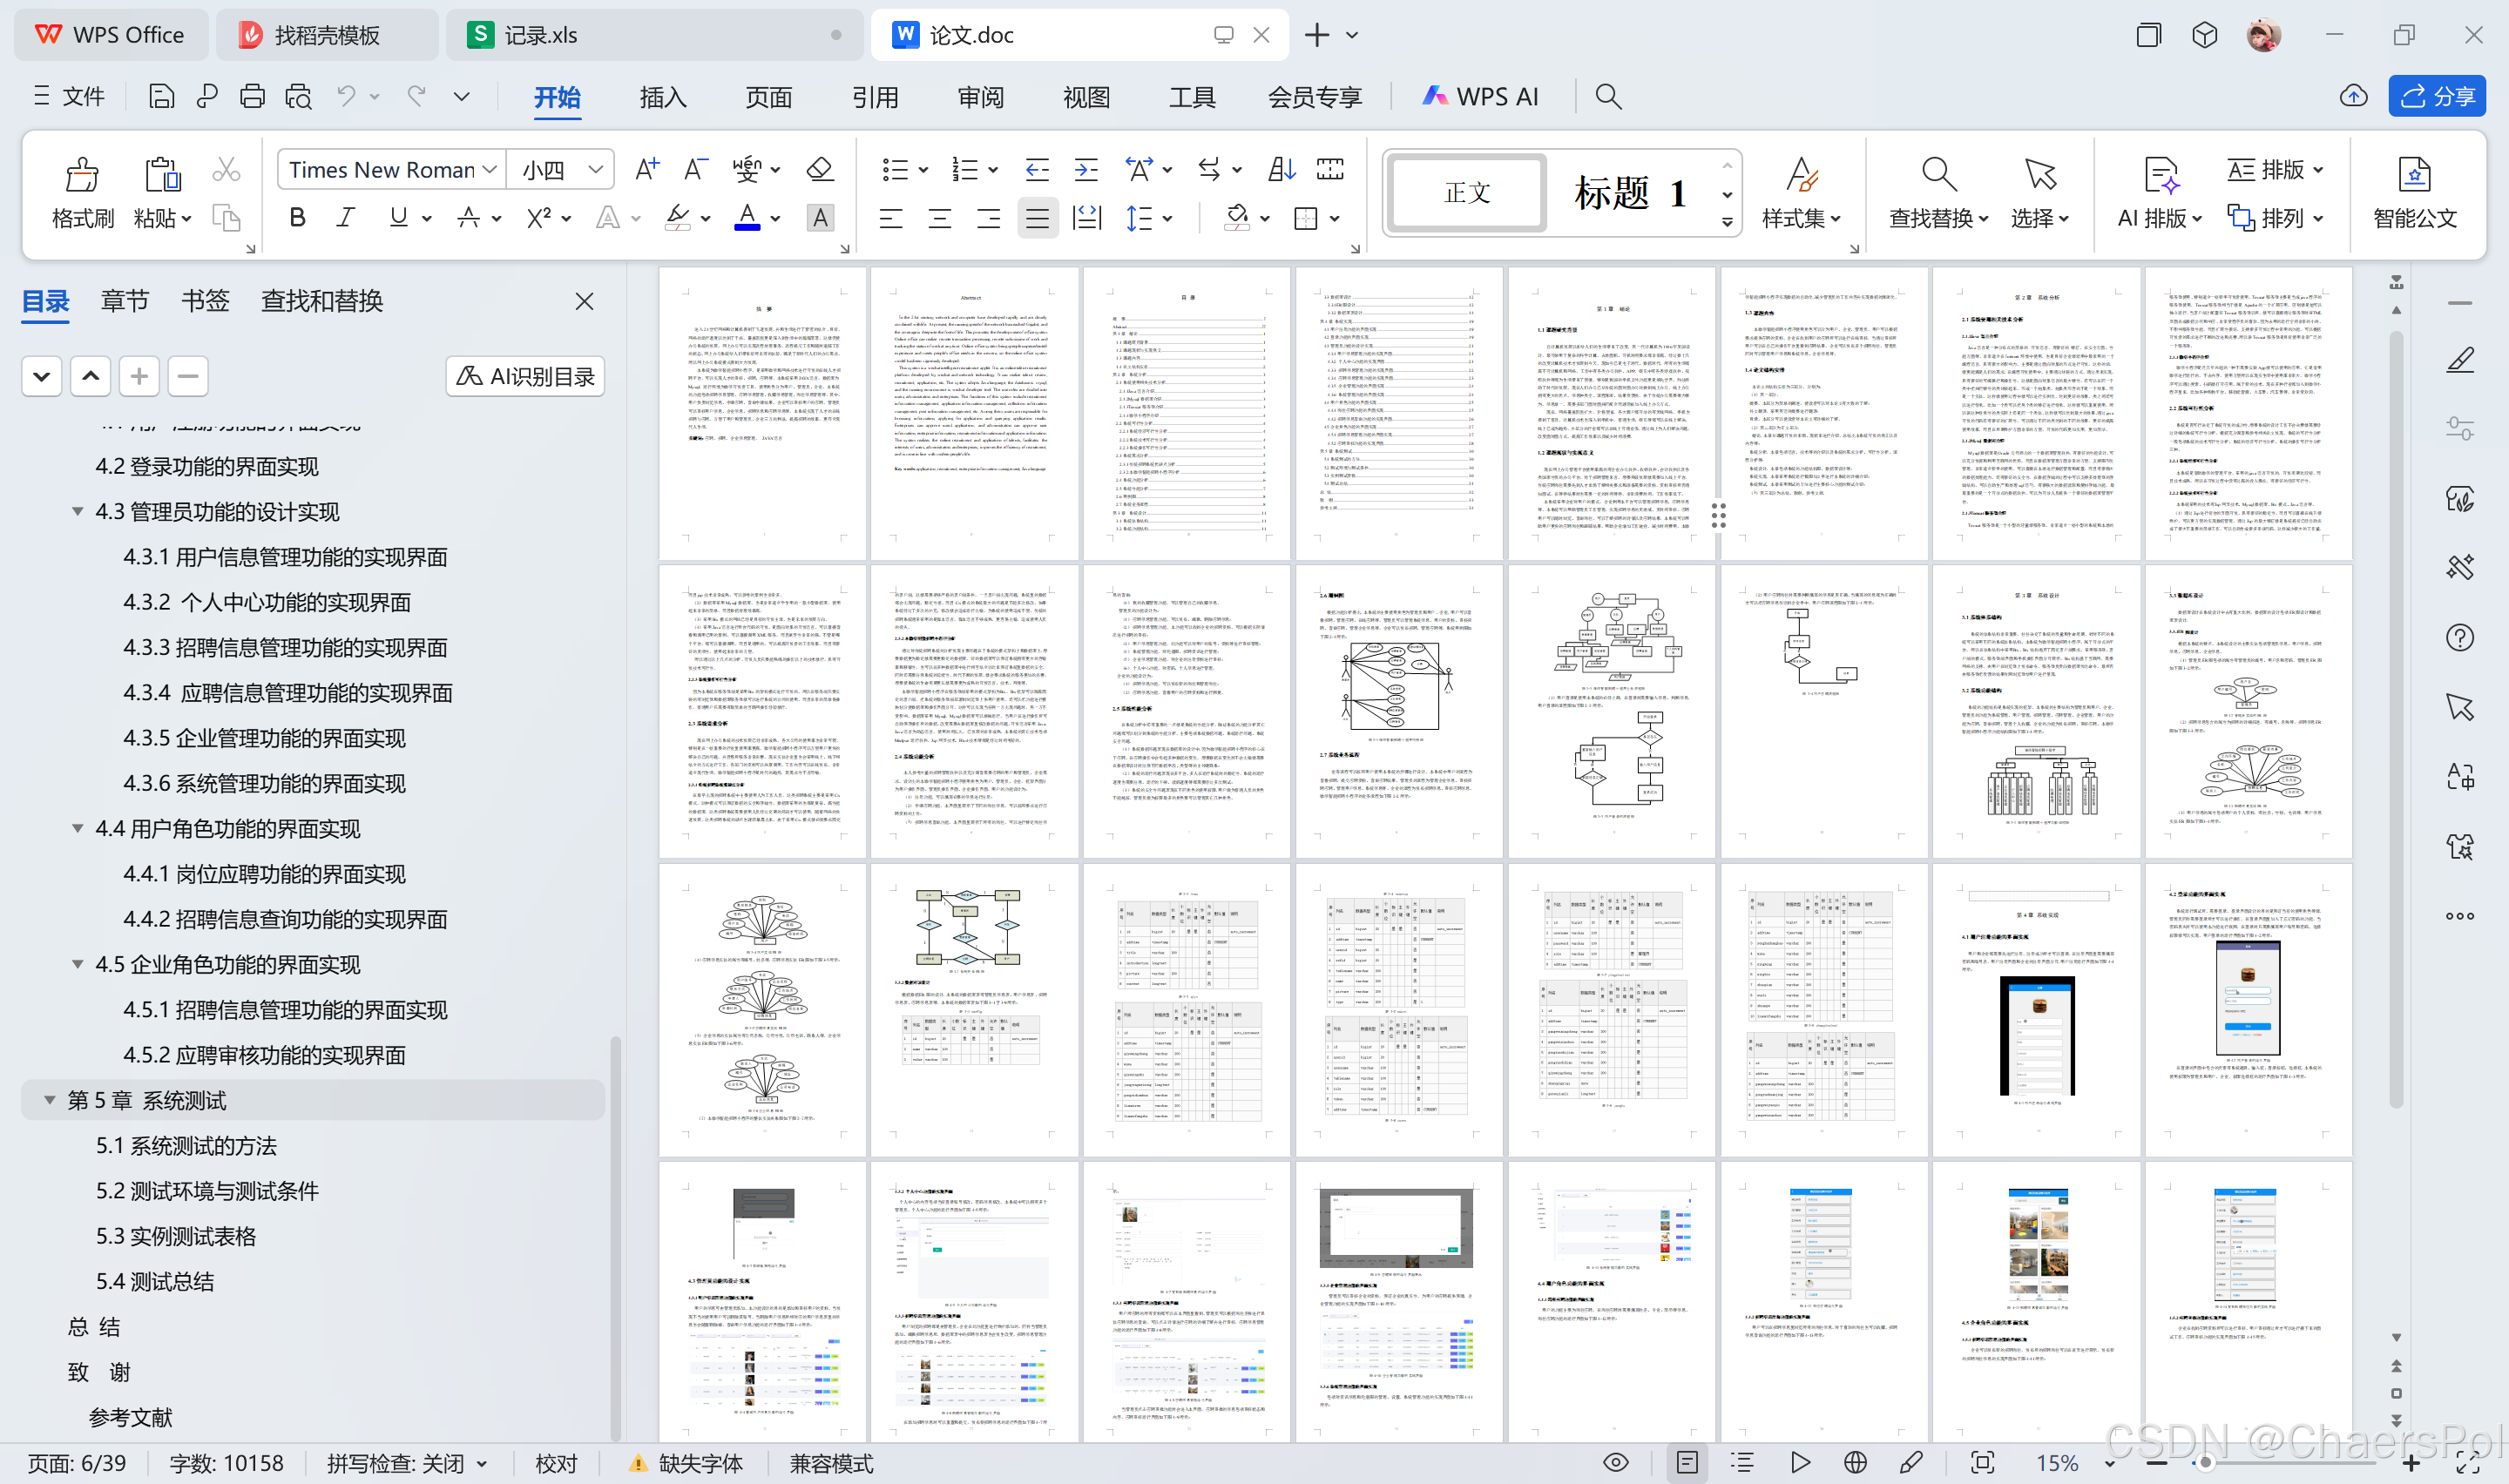Toggle justify alignment button

point(1037,218)
